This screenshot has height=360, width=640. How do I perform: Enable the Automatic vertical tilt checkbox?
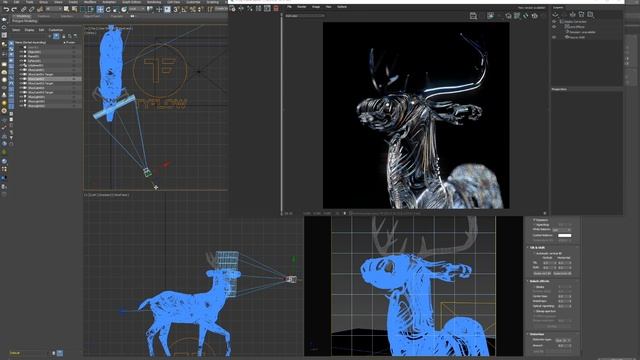(533, 253)
